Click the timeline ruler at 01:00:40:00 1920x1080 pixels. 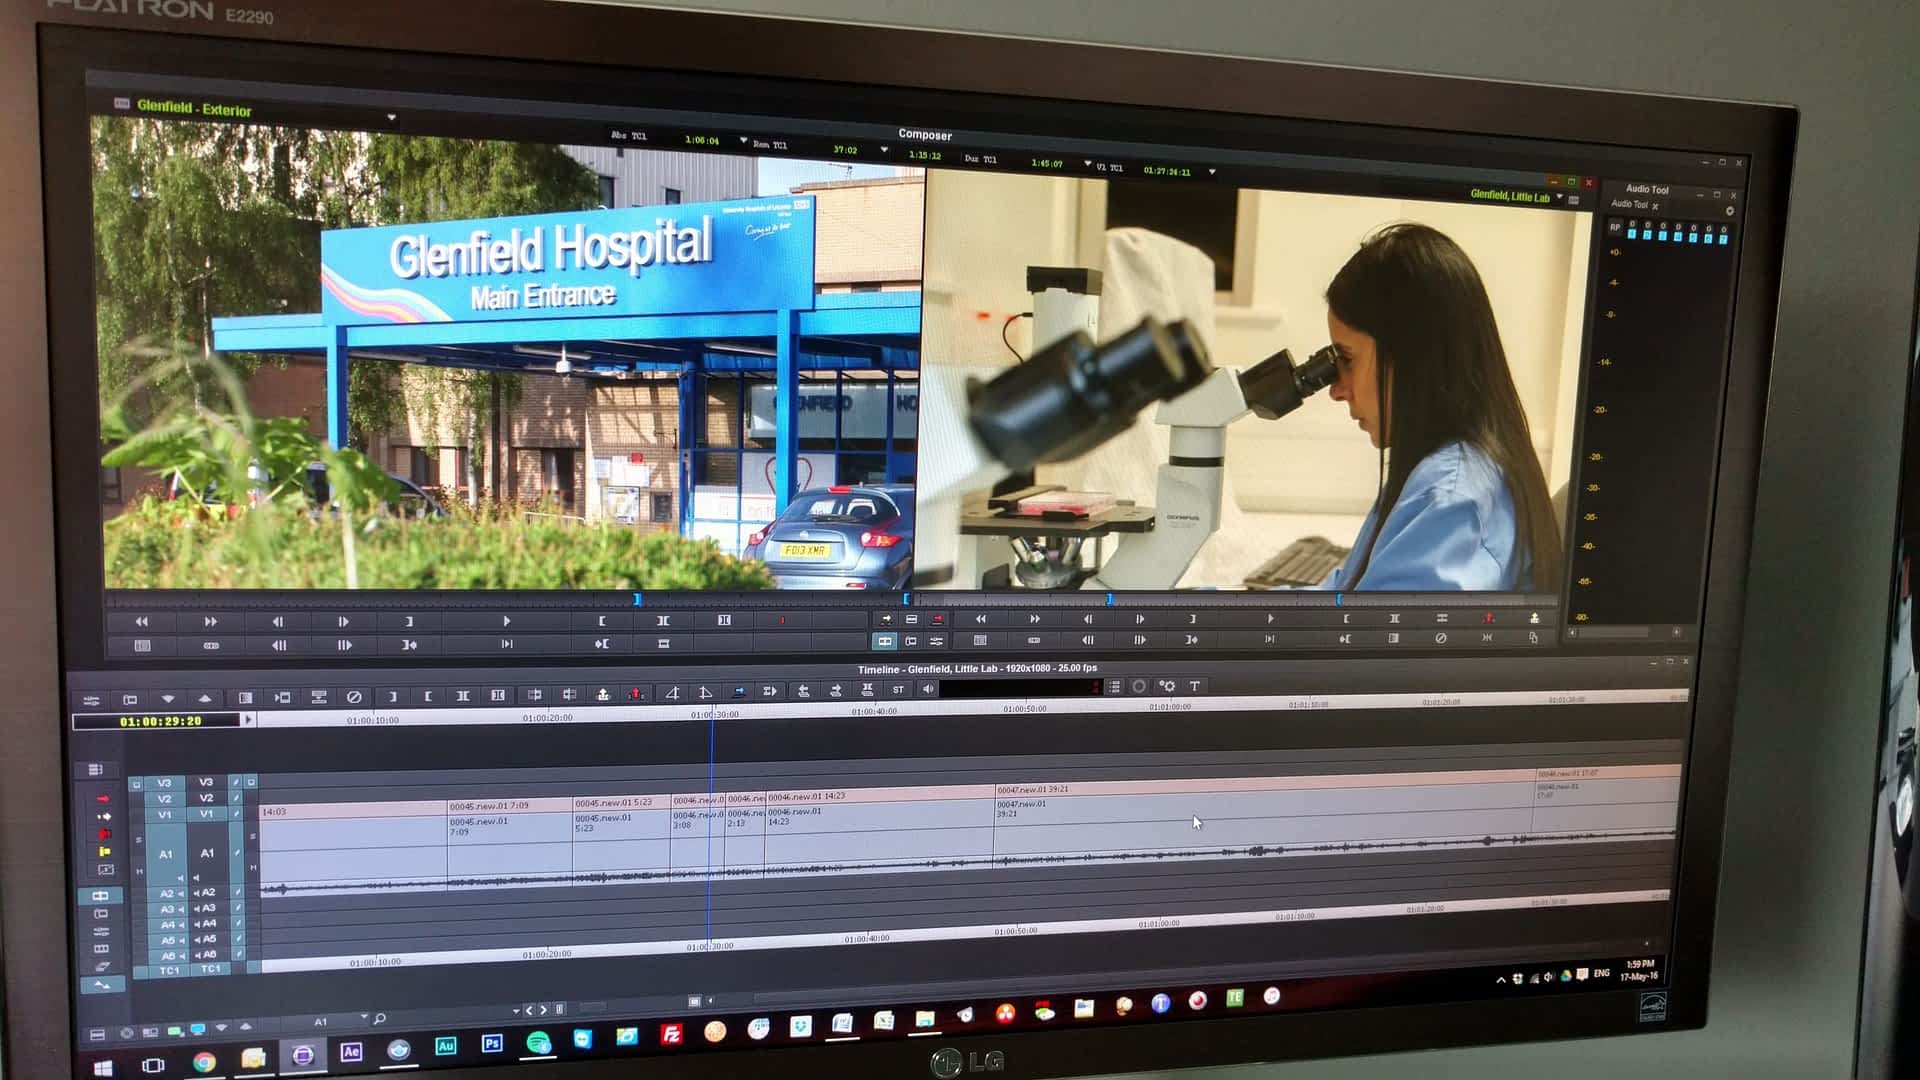874,711
